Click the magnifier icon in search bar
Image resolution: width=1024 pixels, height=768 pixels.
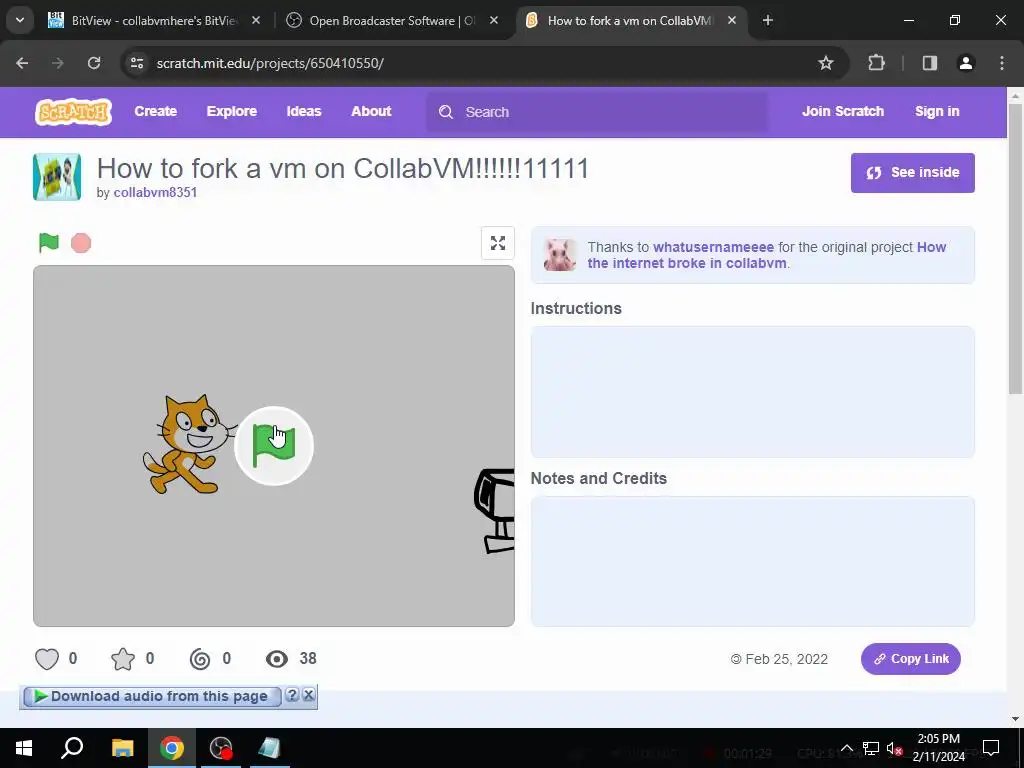pyautogui.click(x=446, y=112)
